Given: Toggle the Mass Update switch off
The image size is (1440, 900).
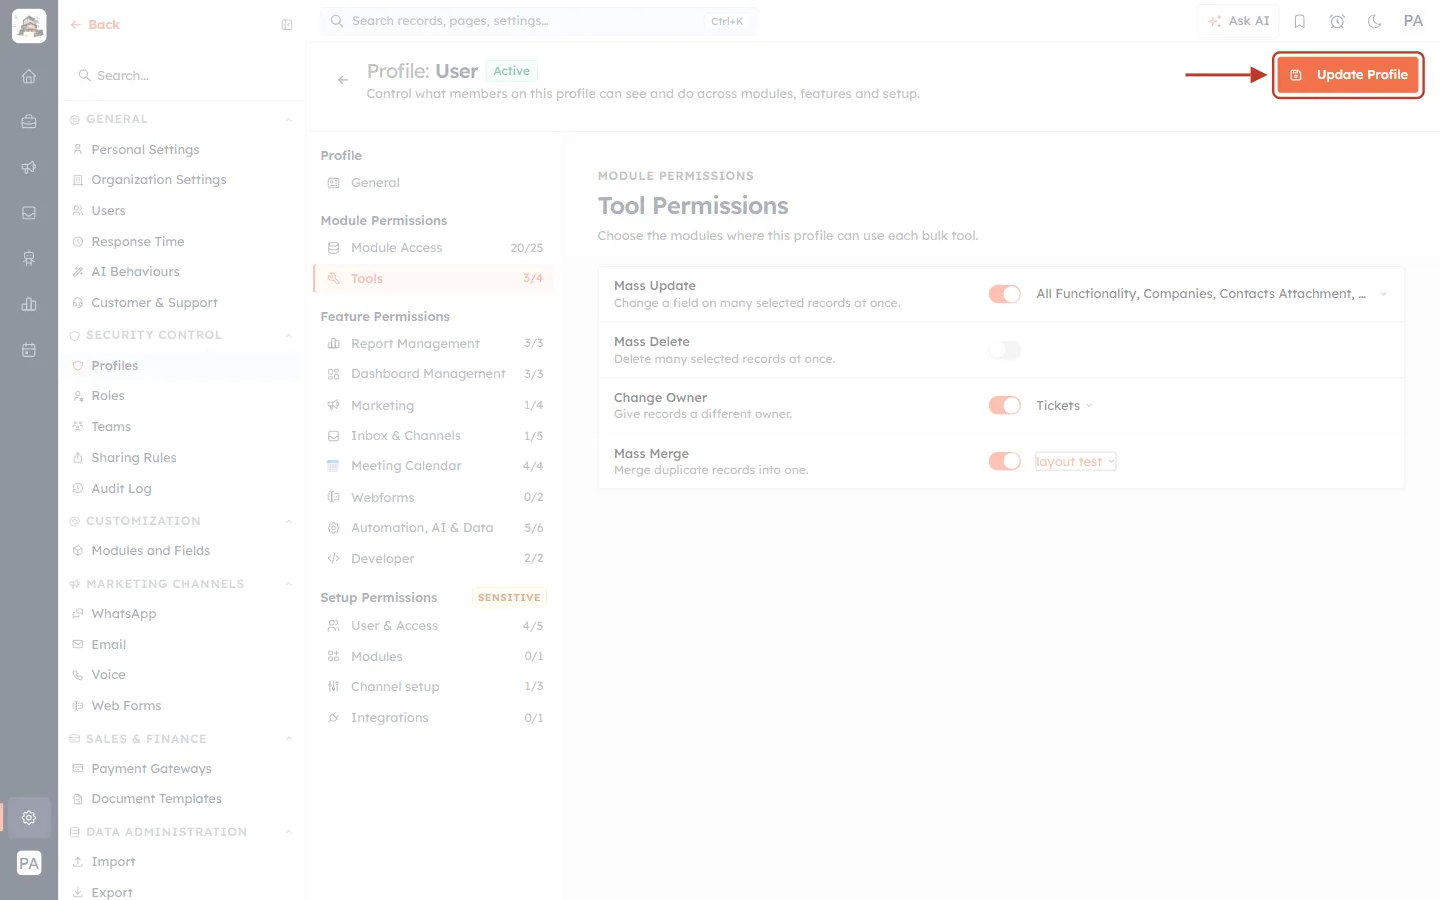Looking at the screenshot, I should (x=1005, y=294).
